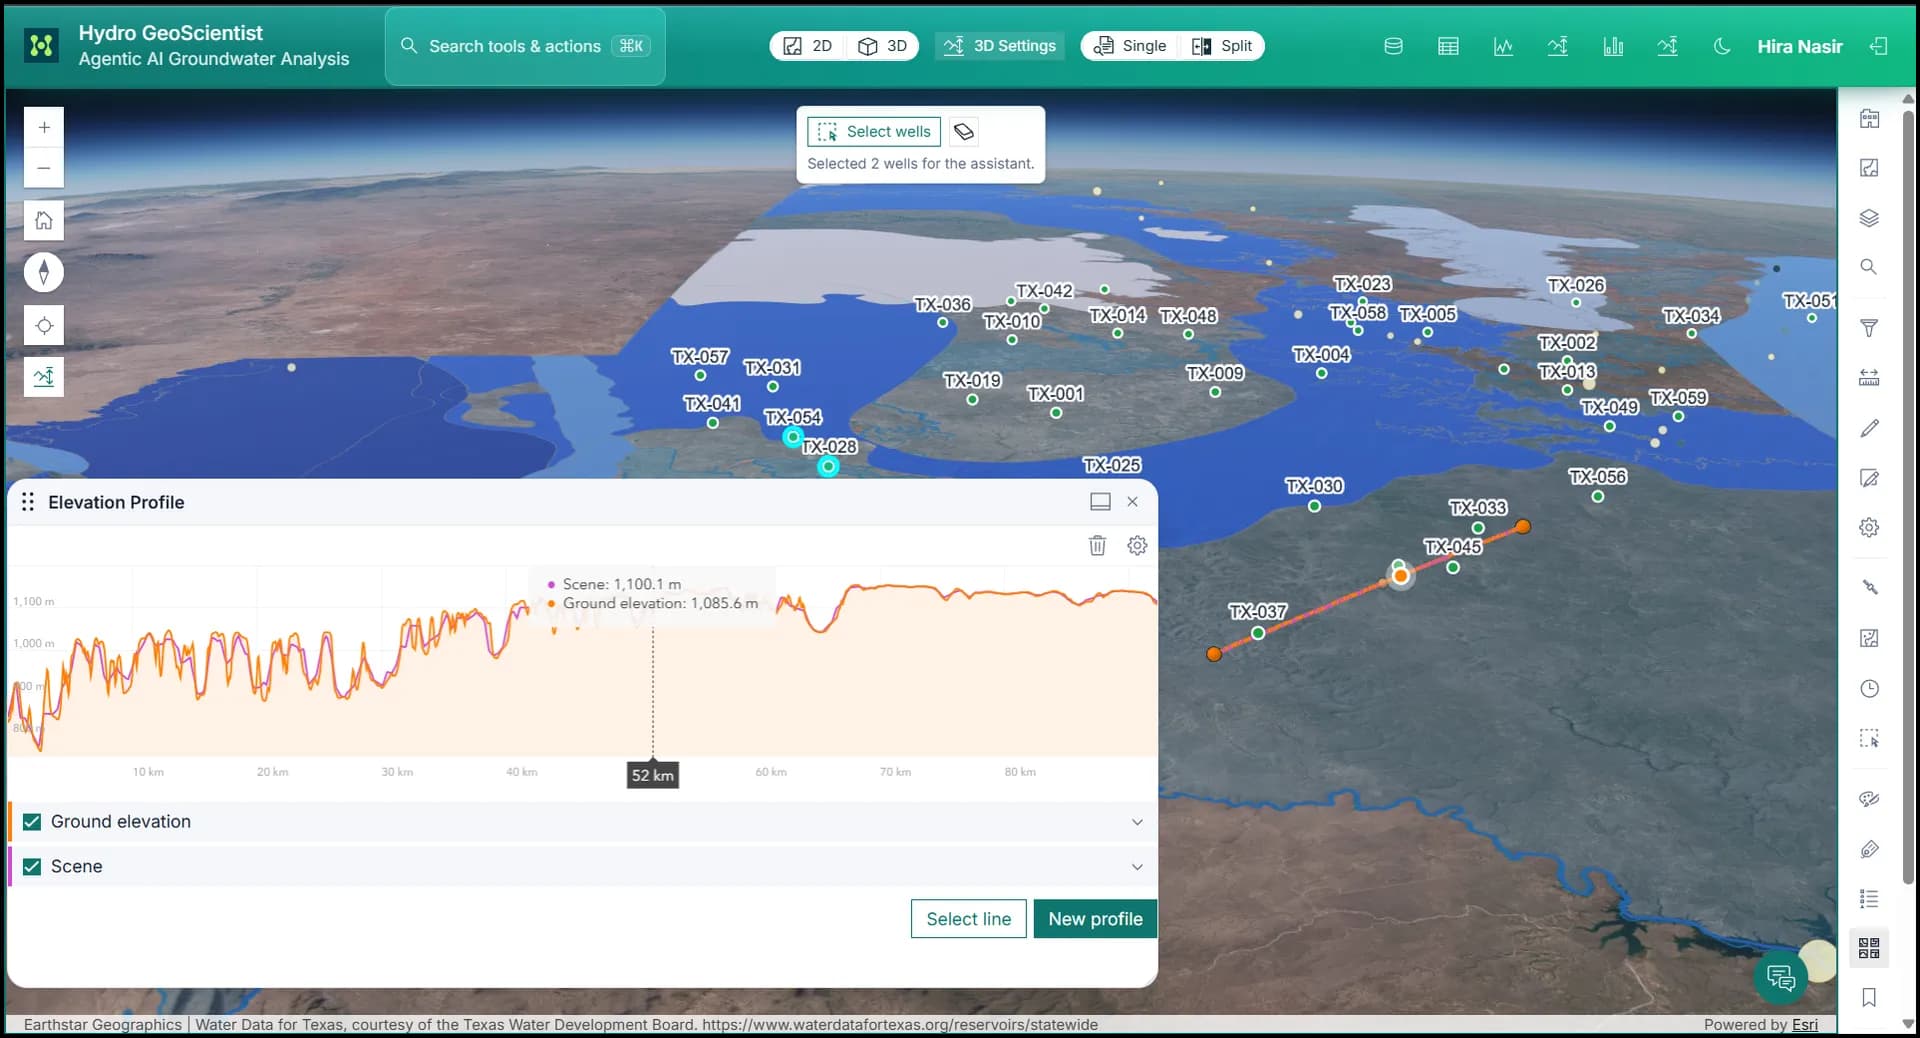Uncheck the Scene checkbox
This screenshot has height=1038, width=1920.
pos(32,866)
